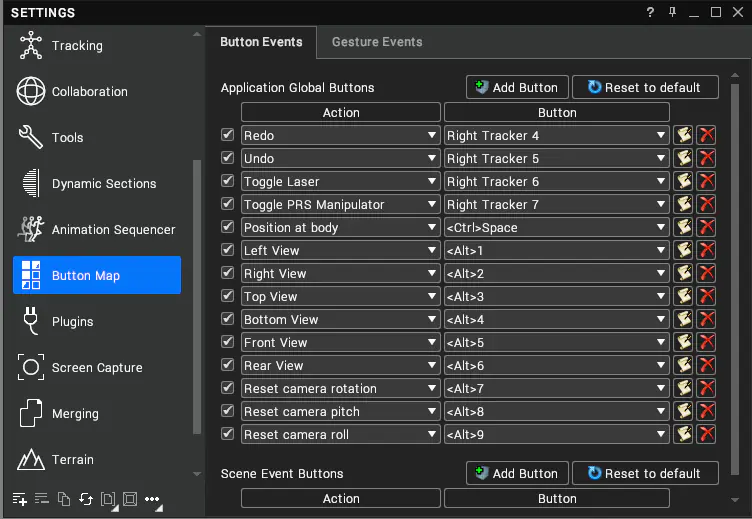Open the <Alt>3 button dropdown

(x=557, y=296)
